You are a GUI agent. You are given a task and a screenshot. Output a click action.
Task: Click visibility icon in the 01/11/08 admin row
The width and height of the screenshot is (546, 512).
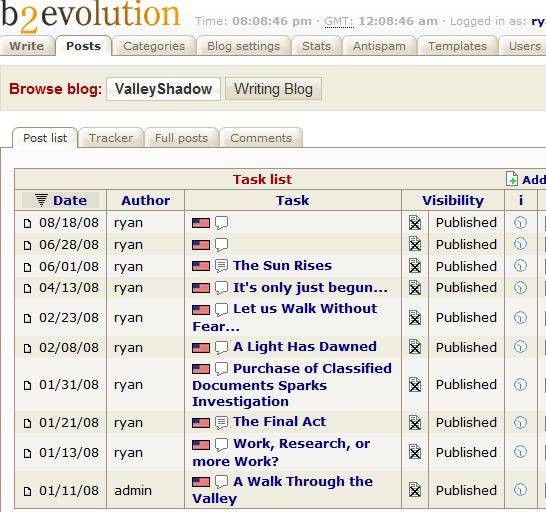(x=415, y=490)
